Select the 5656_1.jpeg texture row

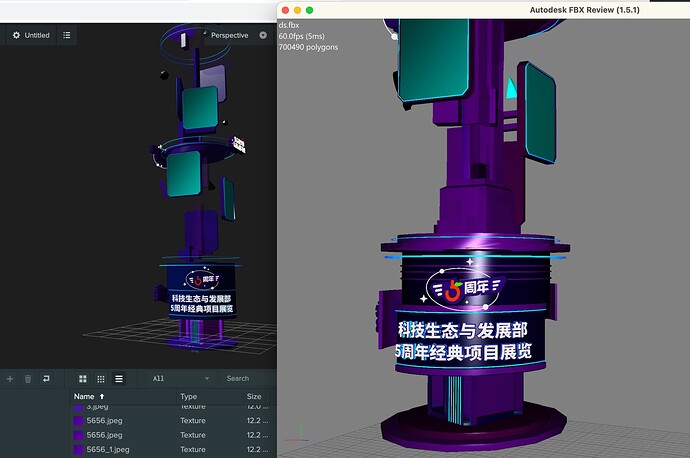tap(173, 449)
